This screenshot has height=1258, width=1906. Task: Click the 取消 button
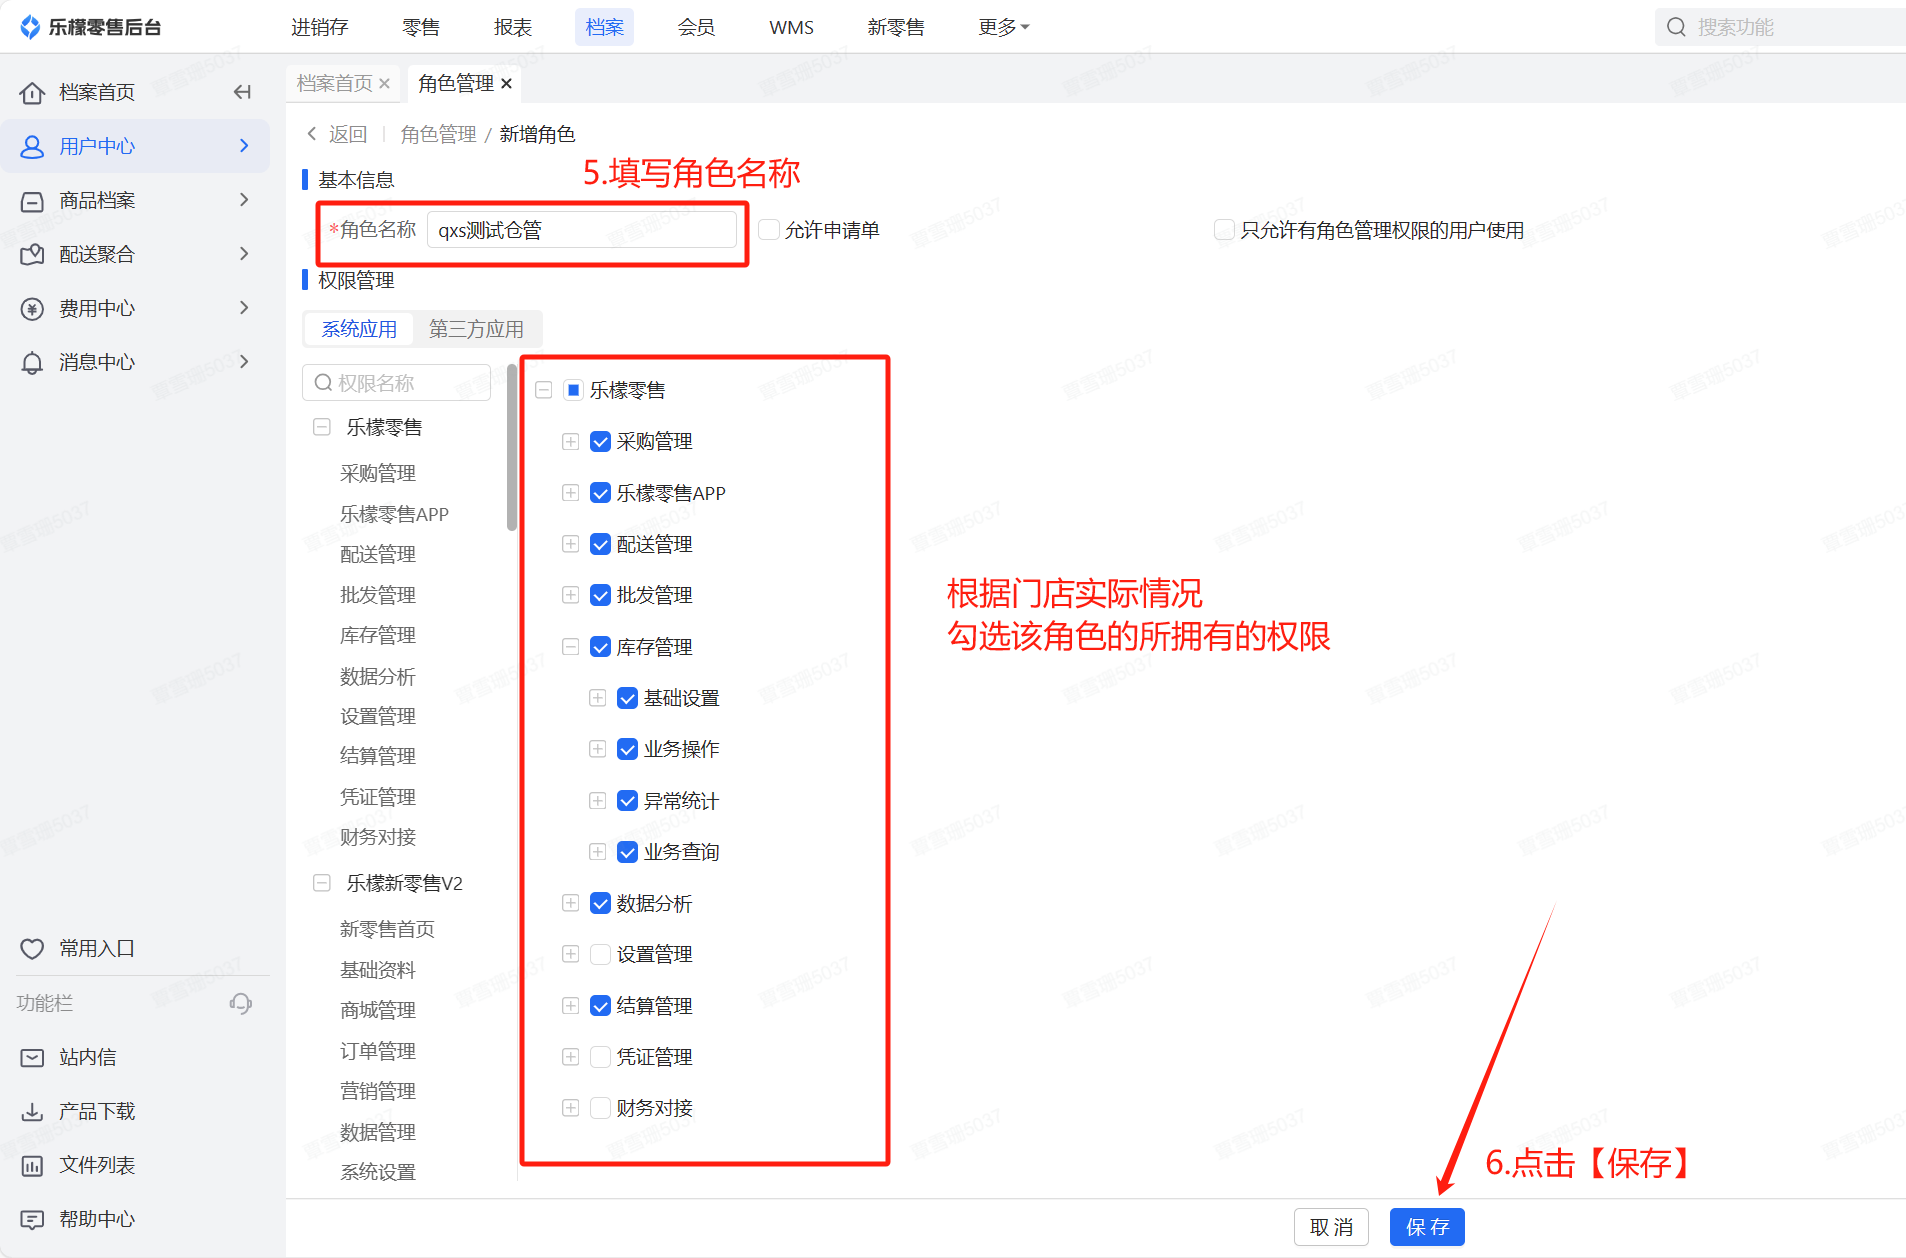point(1331,1227)
